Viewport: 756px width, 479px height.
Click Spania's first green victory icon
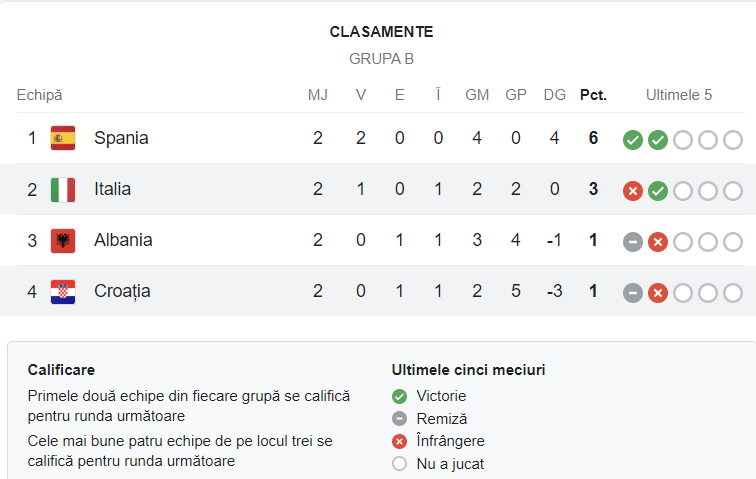(633, 140)
